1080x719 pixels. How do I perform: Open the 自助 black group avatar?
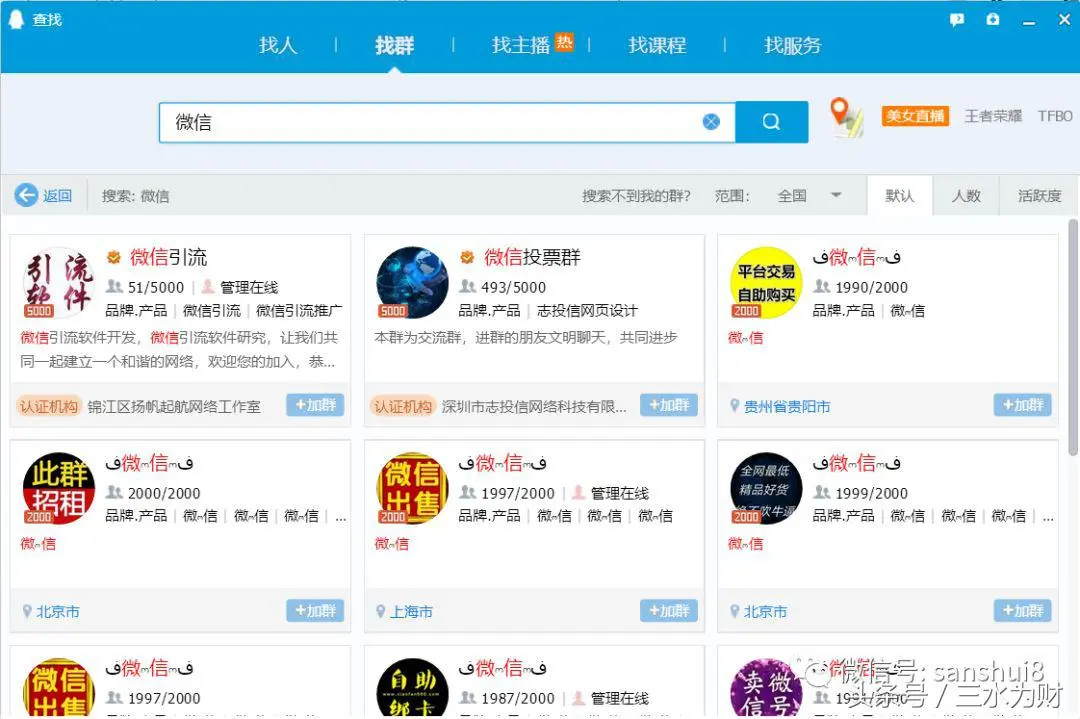click(x=413, y=687)
